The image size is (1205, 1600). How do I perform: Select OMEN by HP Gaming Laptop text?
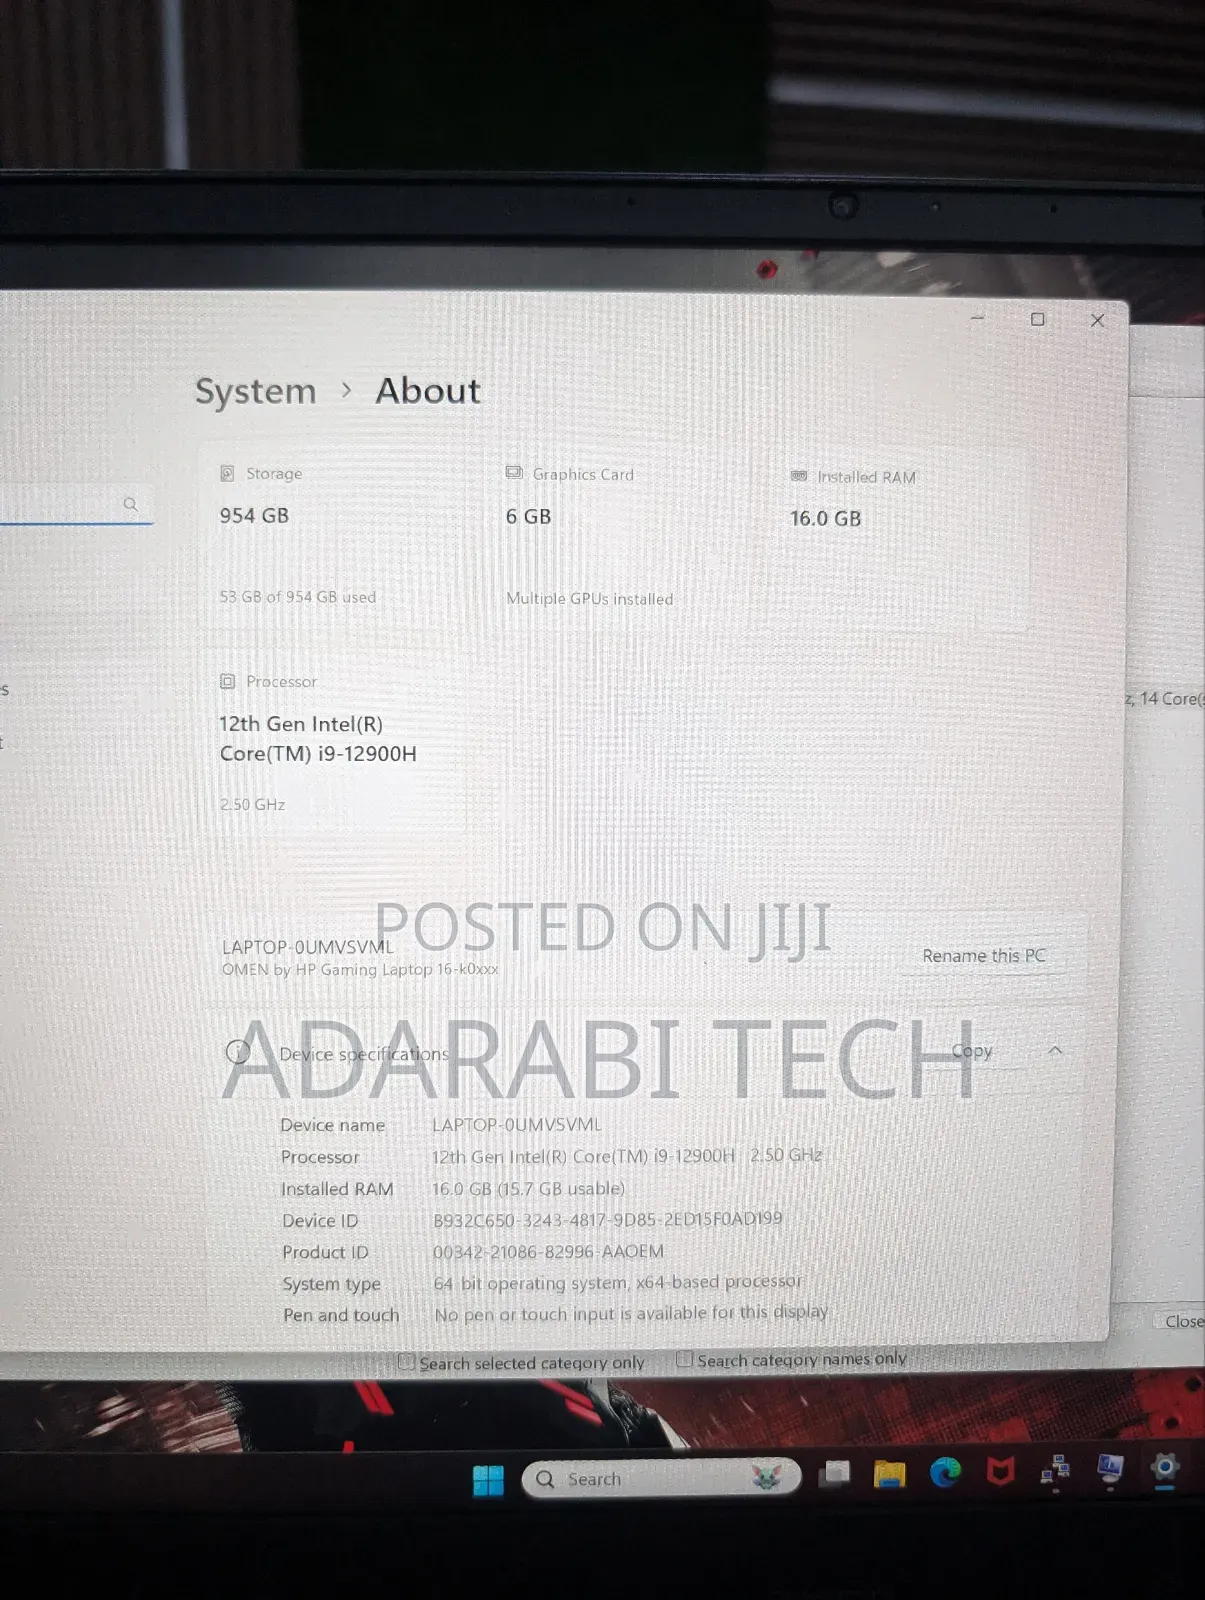[359, 969]
